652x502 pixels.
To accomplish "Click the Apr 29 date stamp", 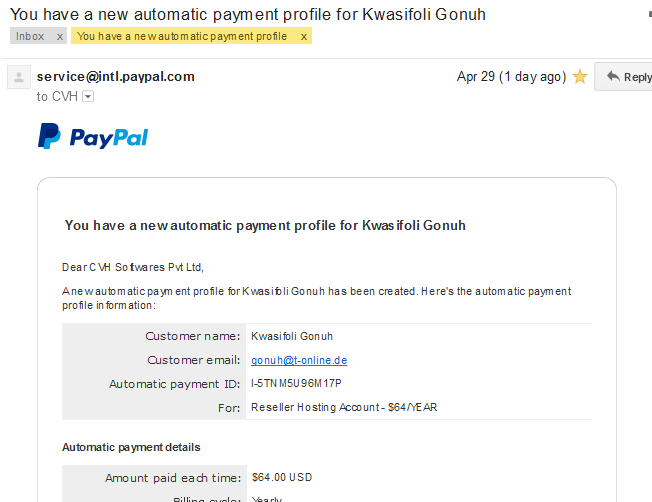I will (x=511, y=77).
